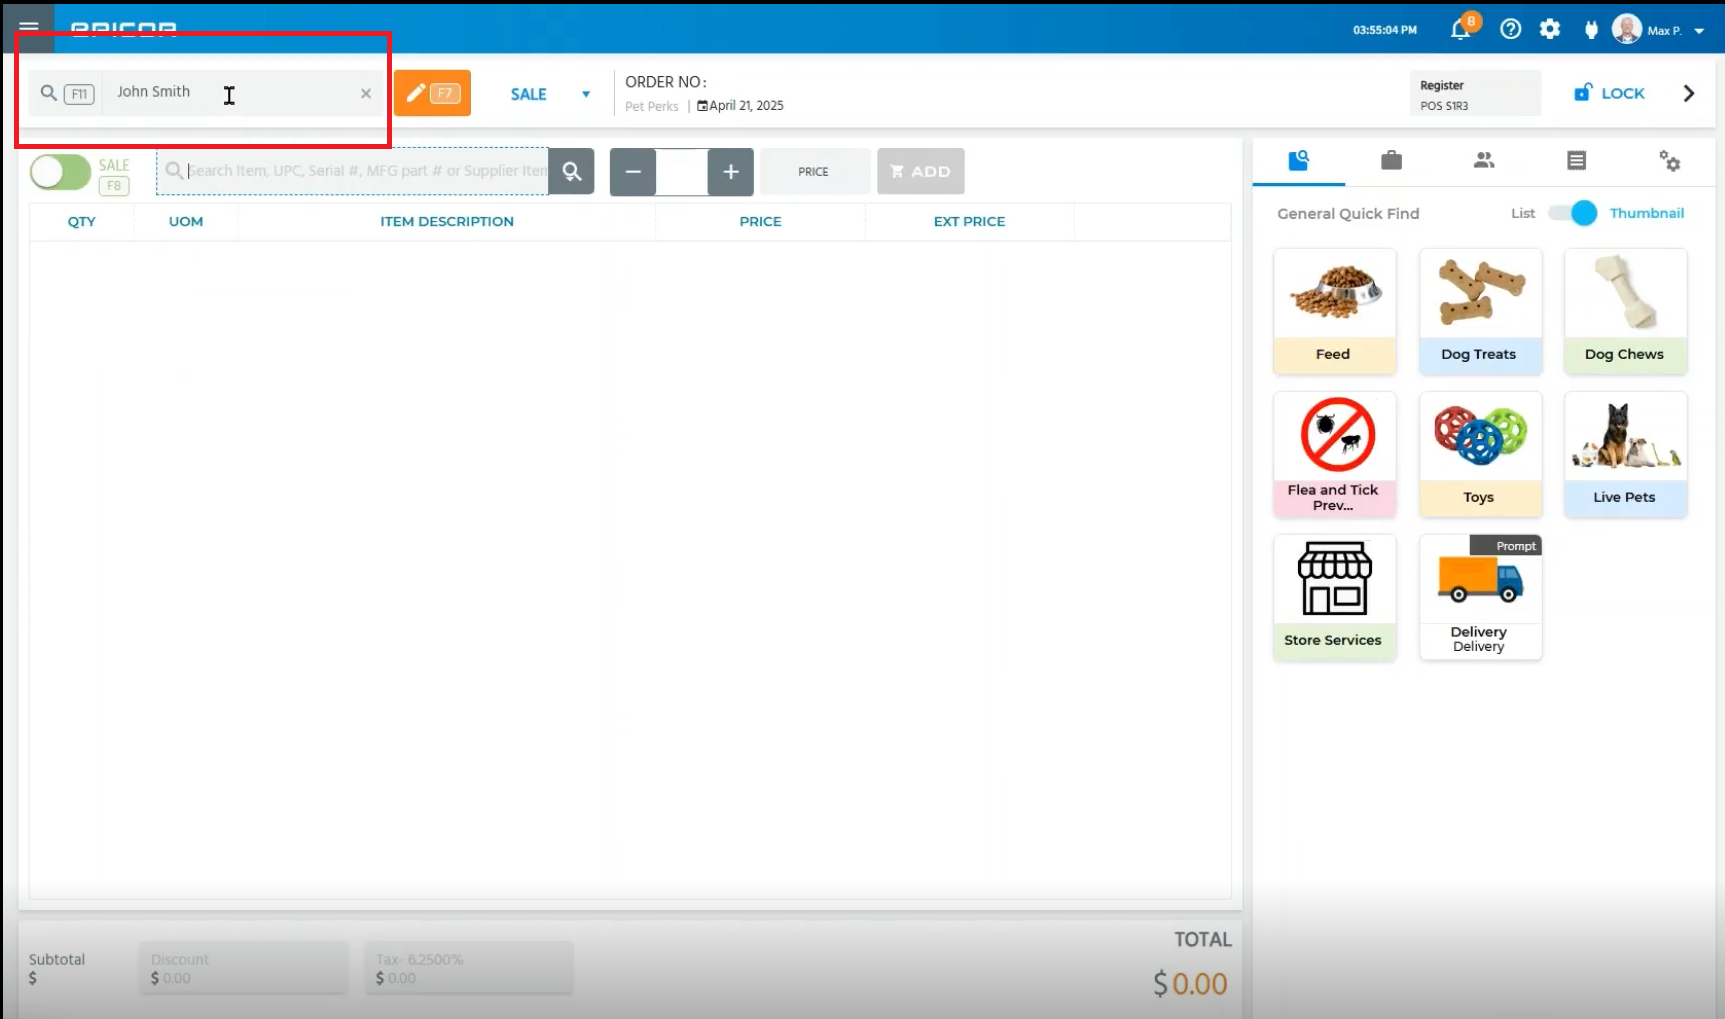Image resolution: width=1725 pixels, height=1019 pixels.
Task: Open the settings gear in header
Action: [1550, 29]
